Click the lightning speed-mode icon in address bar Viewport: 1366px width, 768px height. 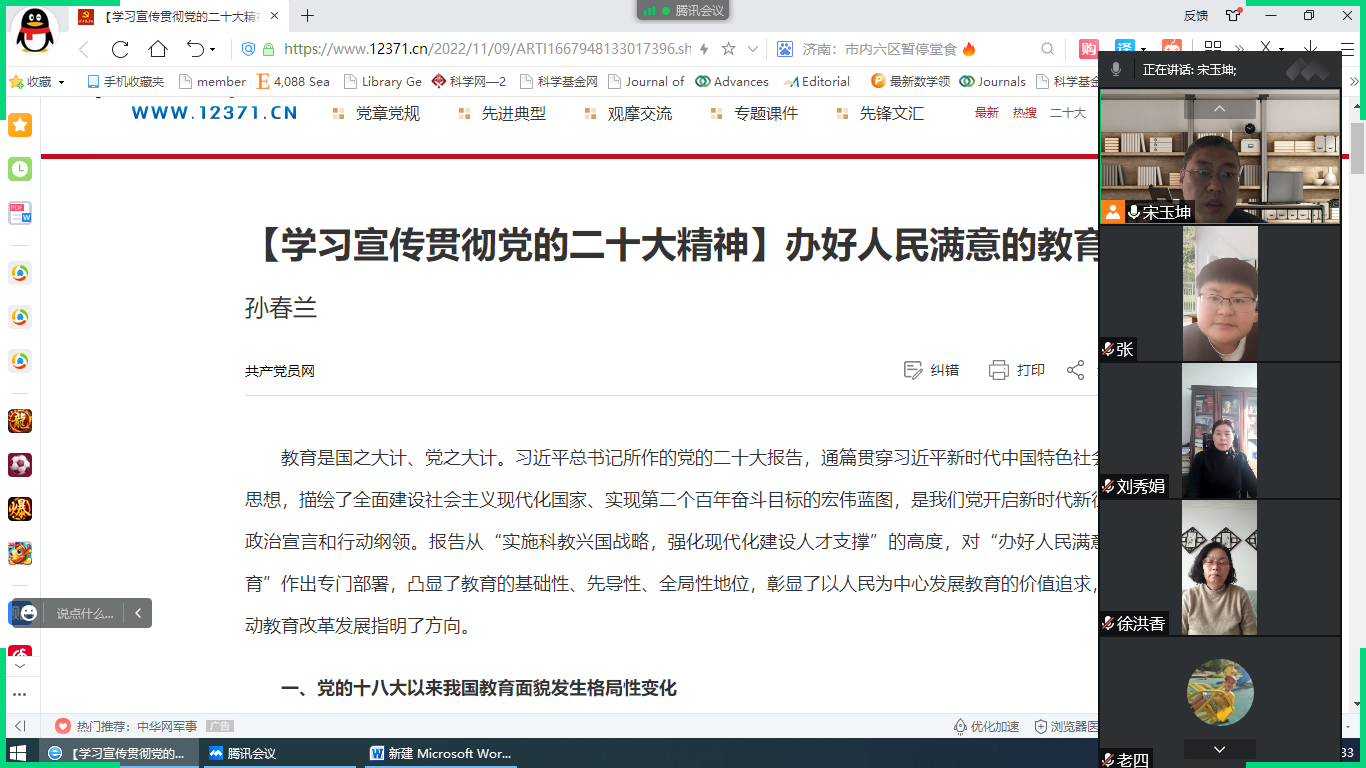705,49
